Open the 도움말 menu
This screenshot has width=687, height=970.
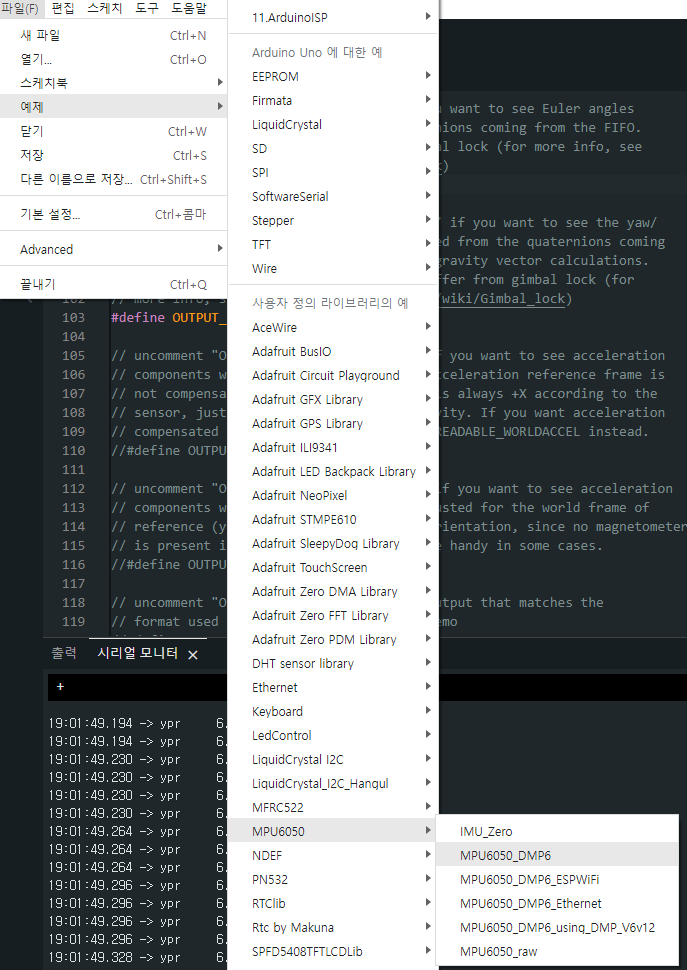pos(189,8)
